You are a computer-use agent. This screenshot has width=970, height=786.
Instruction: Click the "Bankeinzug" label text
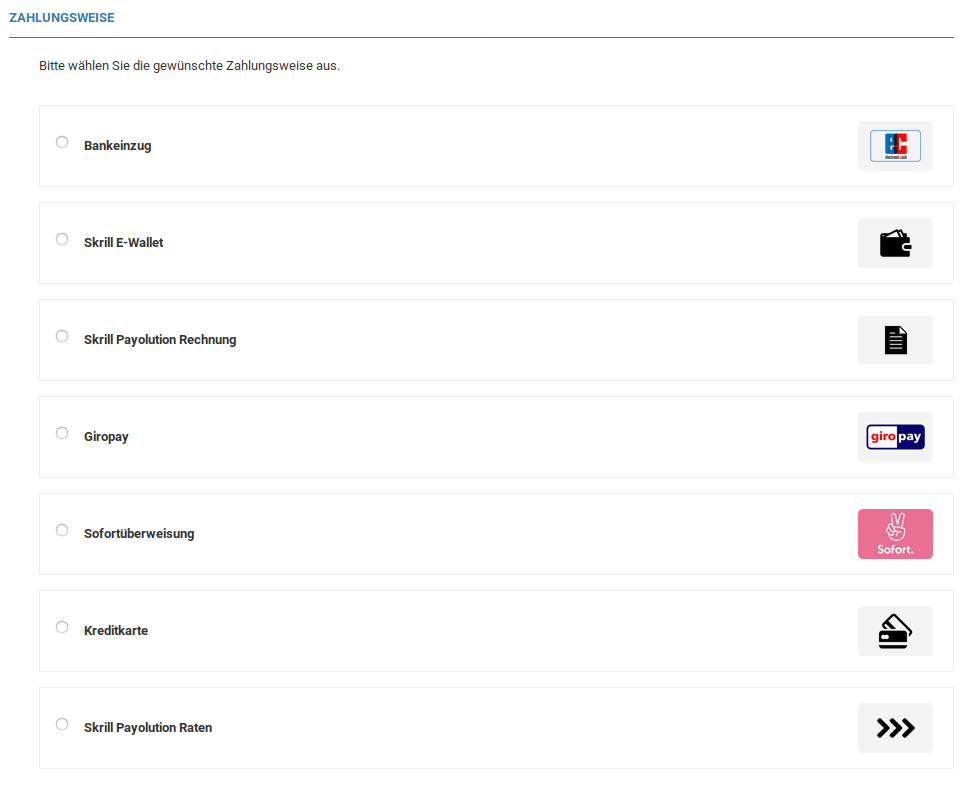(117, 146)
